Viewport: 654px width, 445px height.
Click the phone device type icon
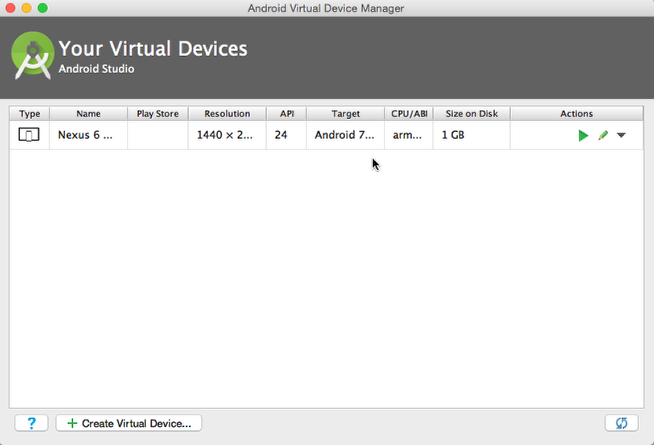[x=29, y=135]
